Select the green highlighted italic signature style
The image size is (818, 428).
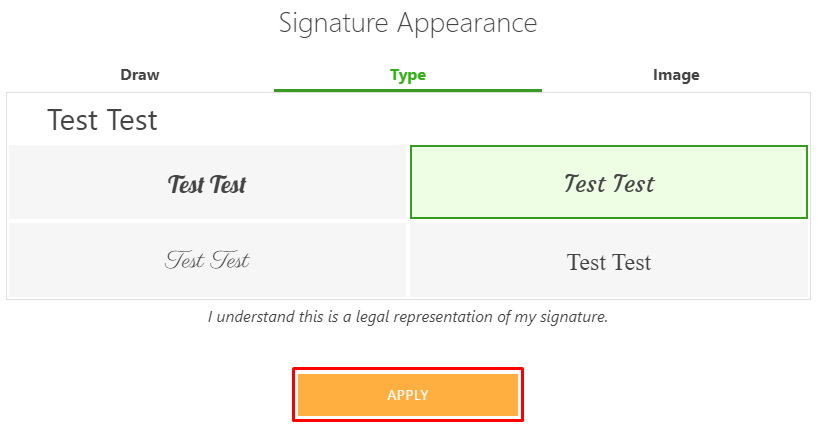[609, 182]
